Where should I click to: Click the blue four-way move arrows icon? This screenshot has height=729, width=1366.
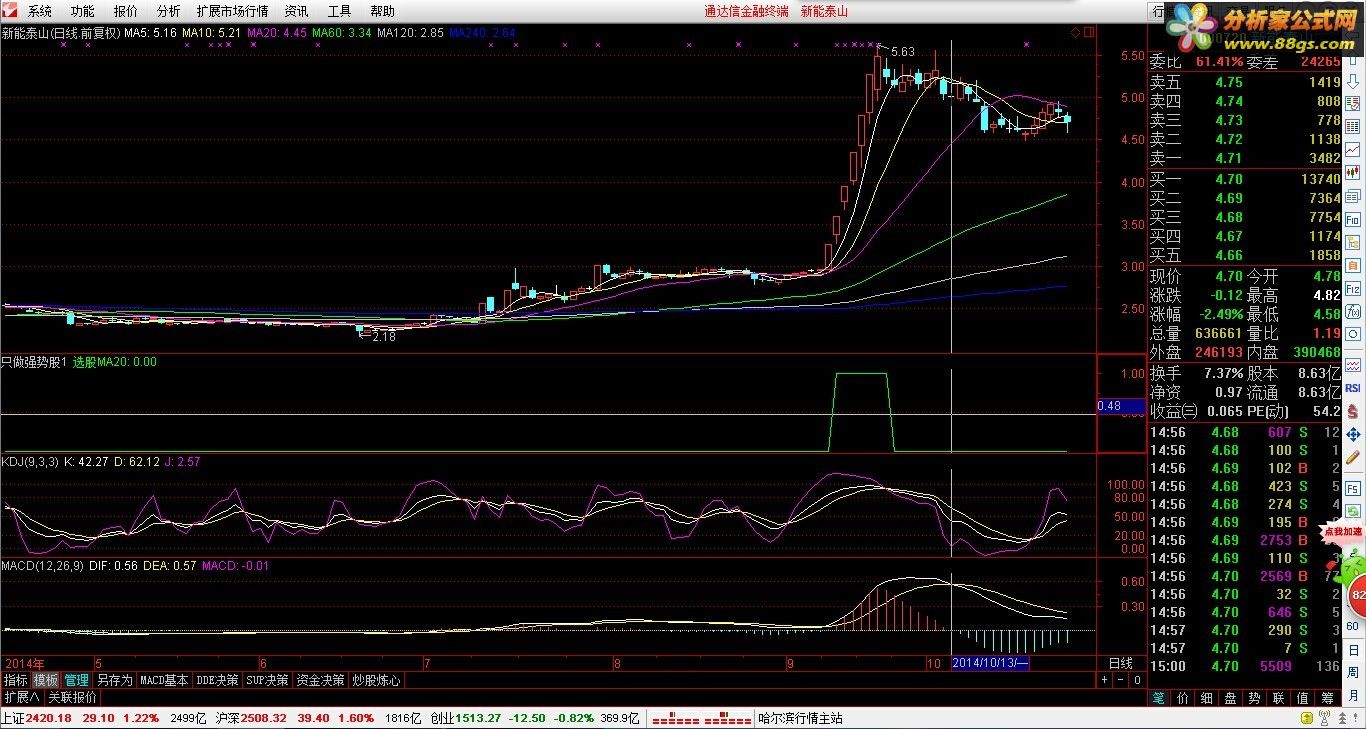tap(1353, 434)
